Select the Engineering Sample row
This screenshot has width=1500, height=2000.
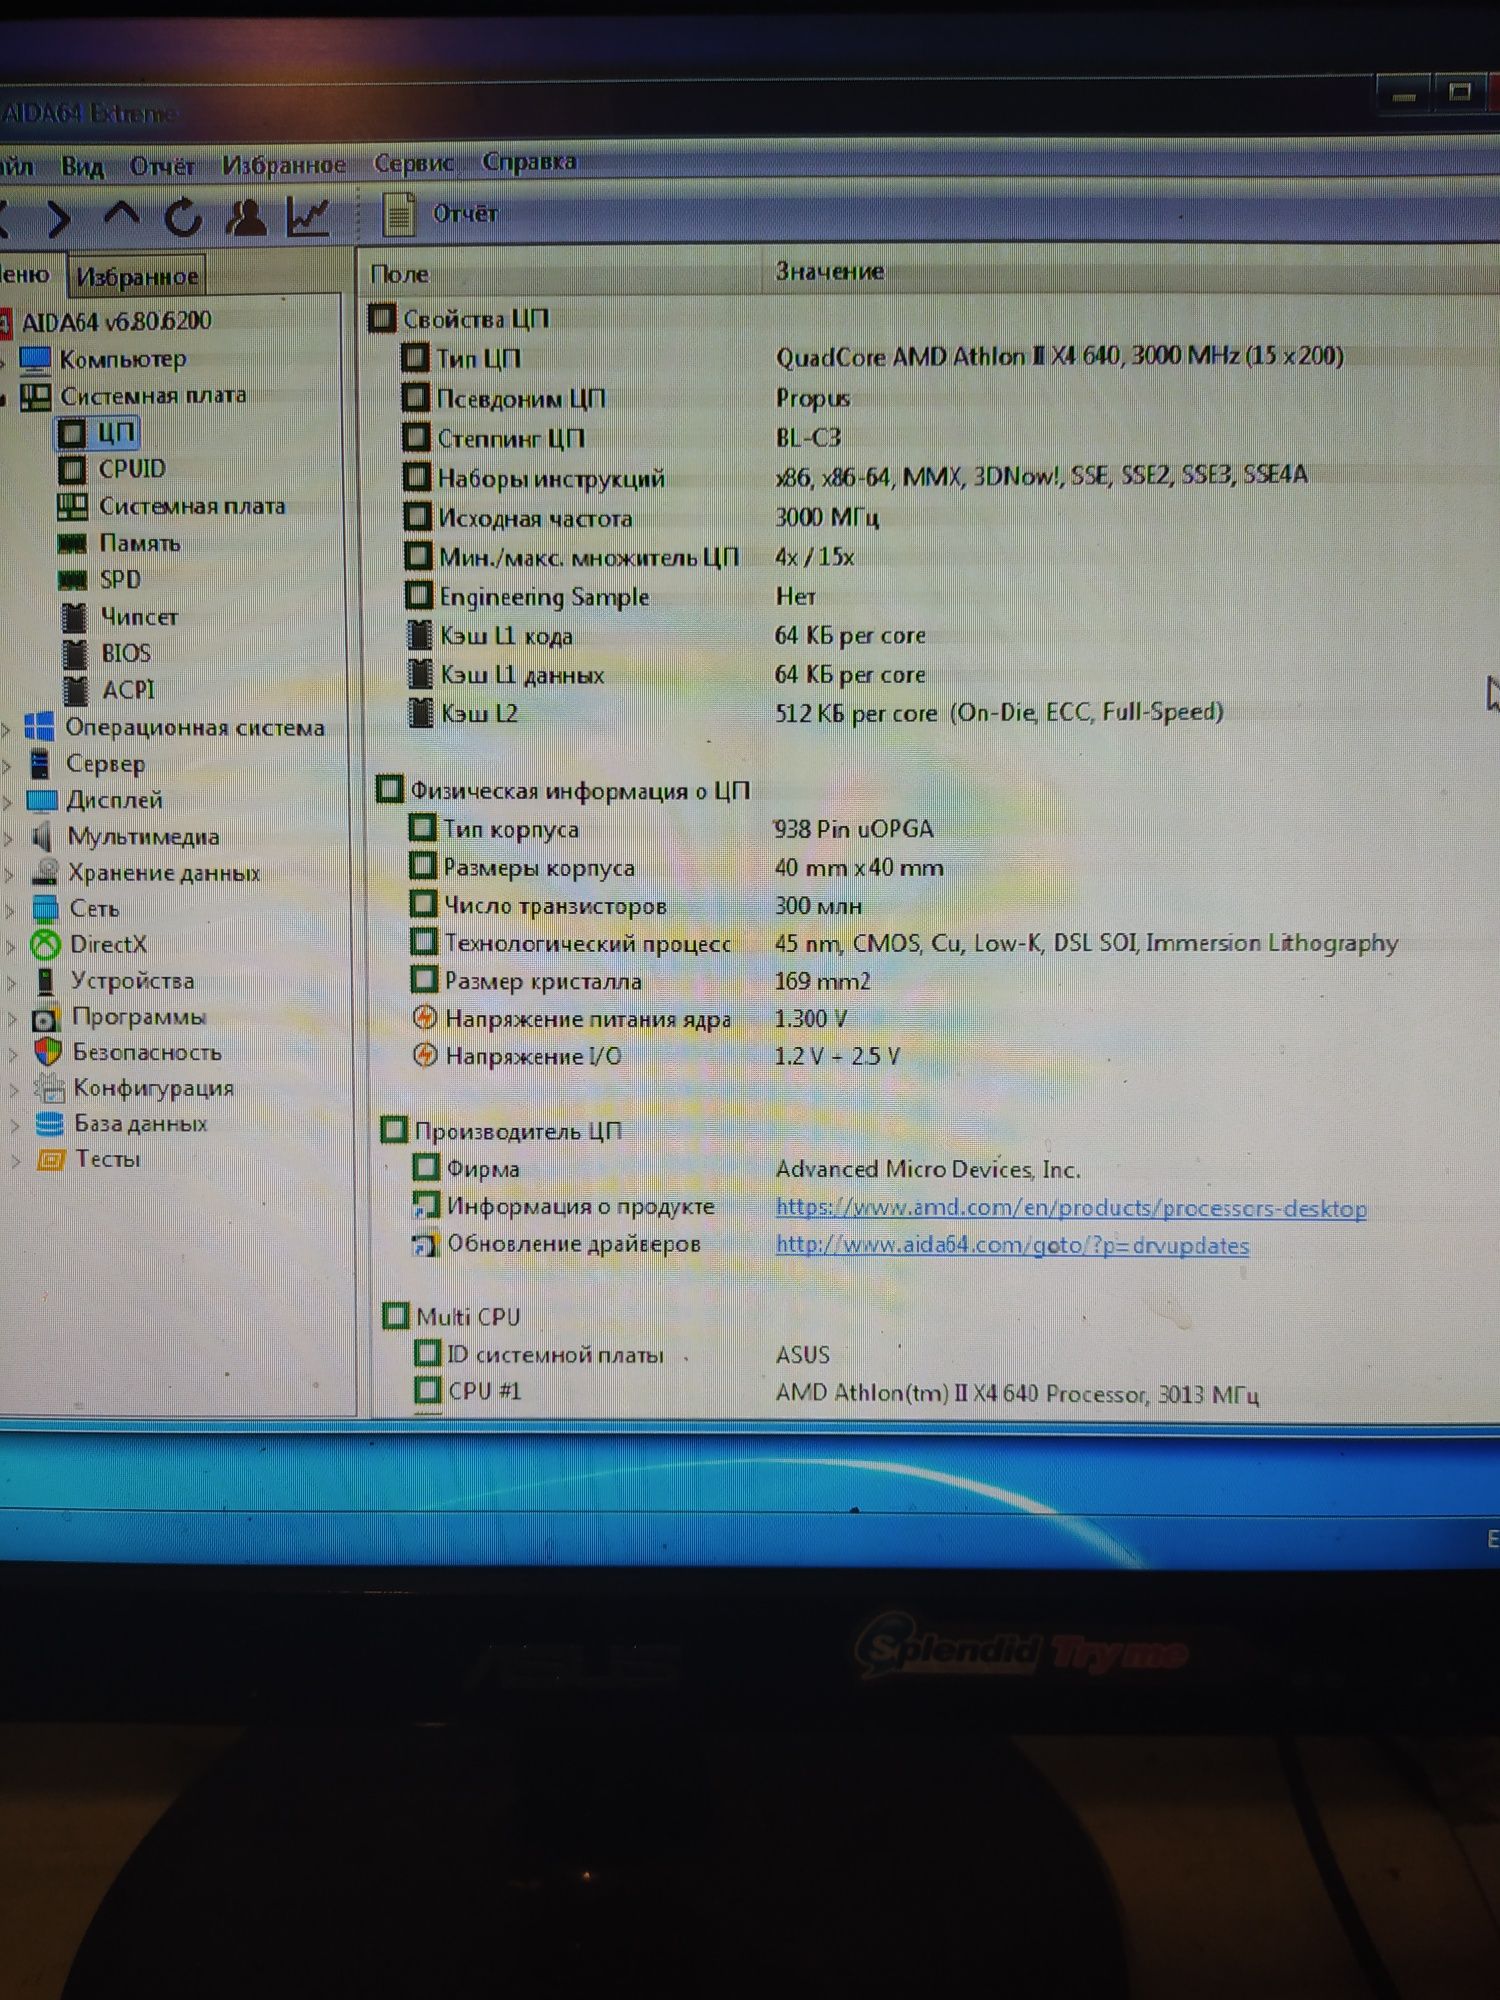[x=610, y=597]
